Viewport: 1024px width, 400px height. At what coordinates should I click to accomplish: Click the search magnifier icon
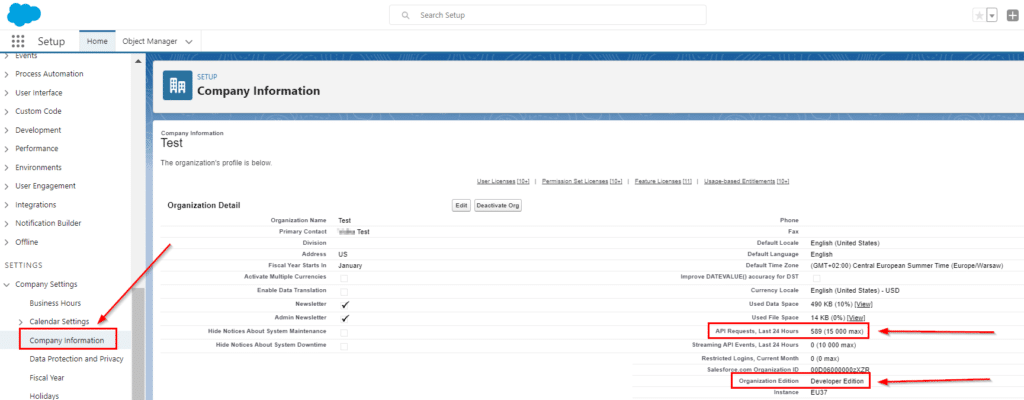(404, 16)
